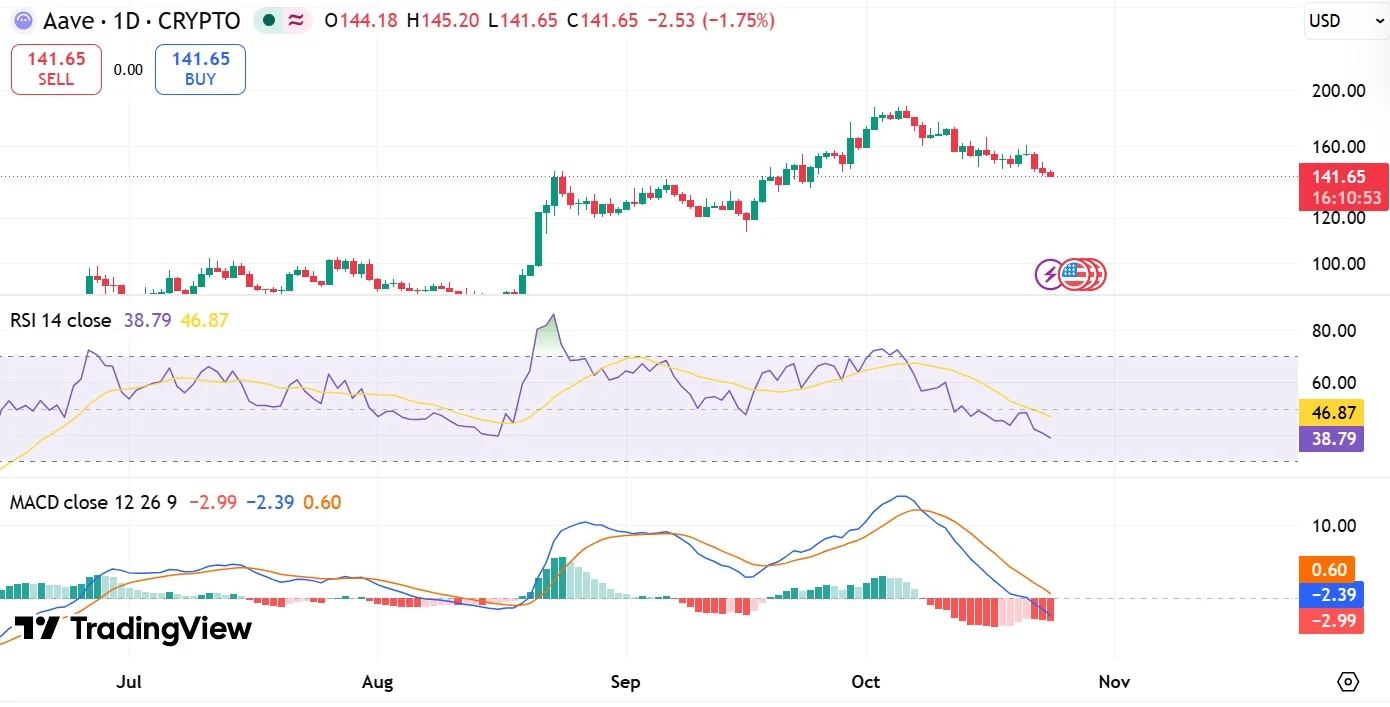Open the purple lightning bolt event marker
The width and height of the screenshot is (1390, 707).
(1049, 274)
